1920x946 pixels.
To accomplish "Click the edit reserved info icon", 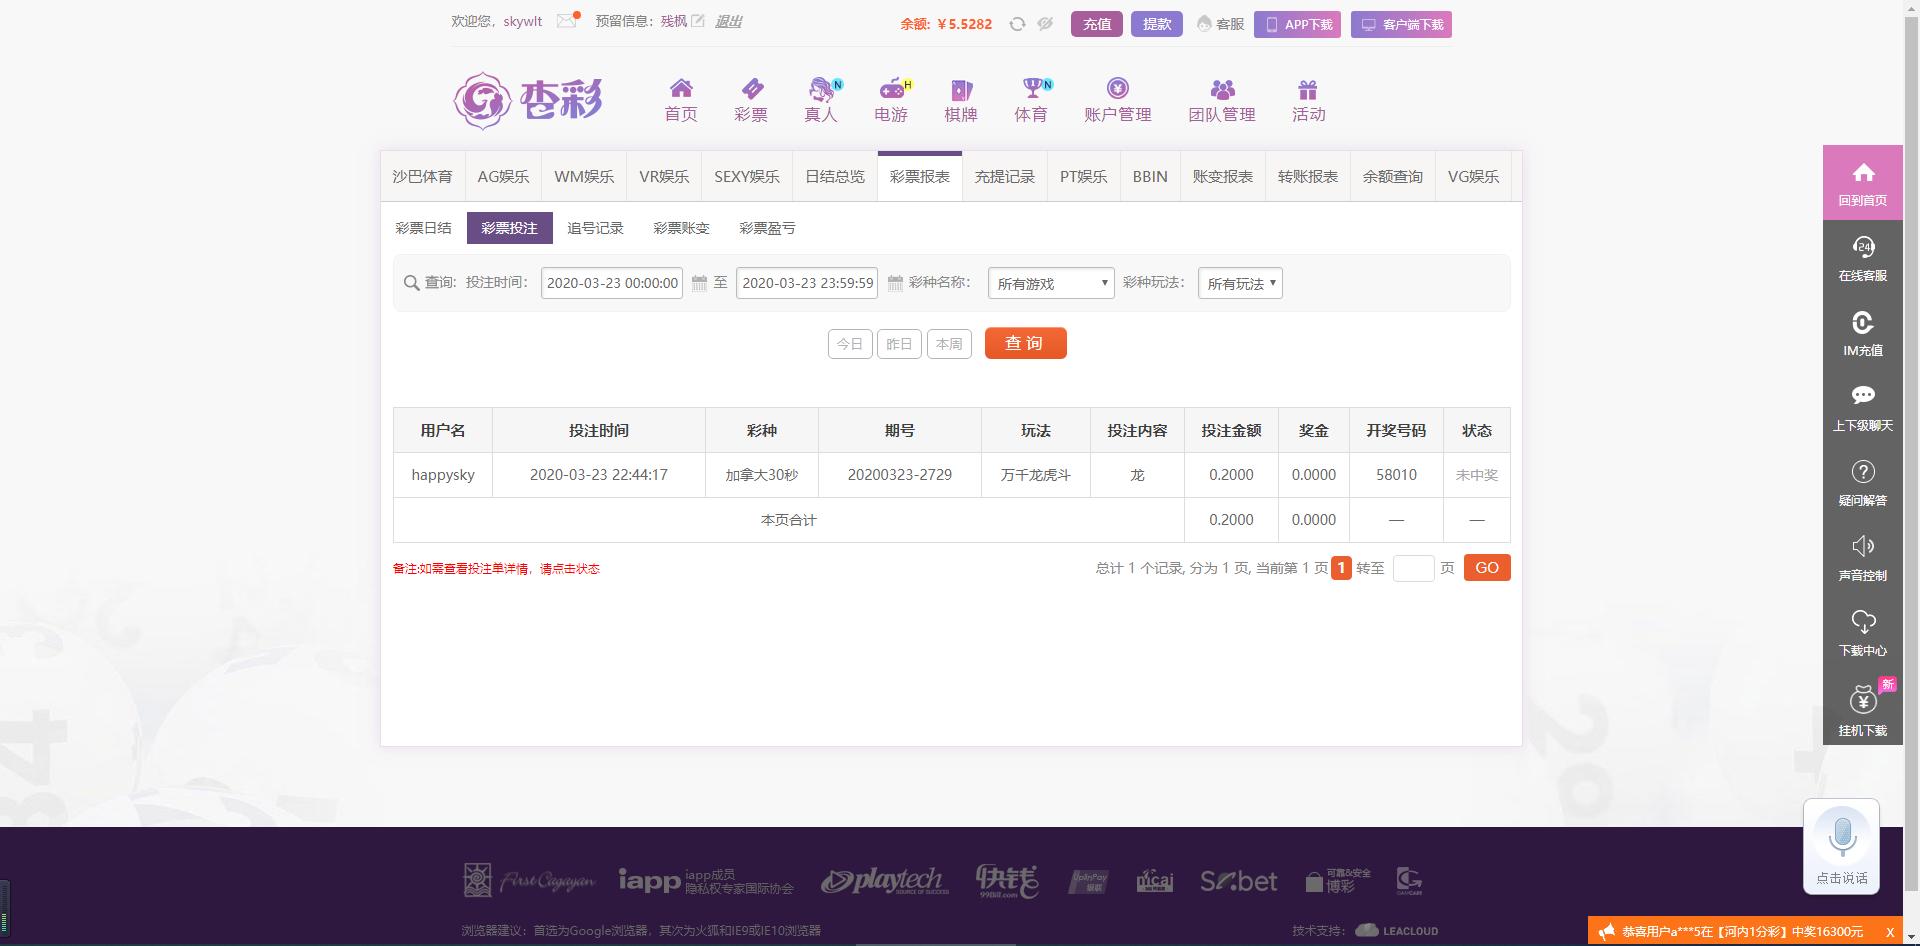I will tap(698, 21).
